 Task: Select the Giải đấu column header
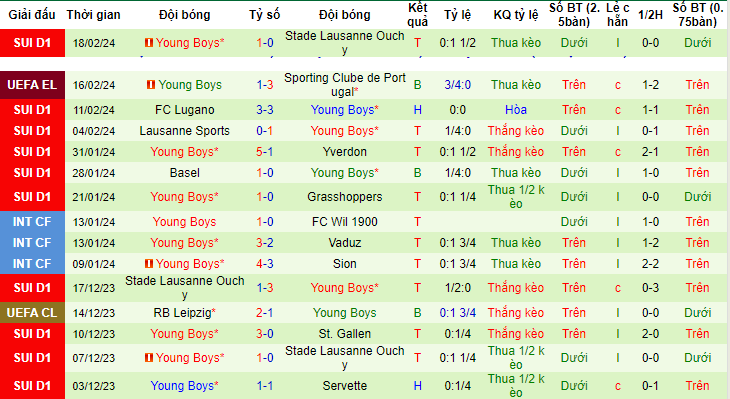(x=32, y=15)
